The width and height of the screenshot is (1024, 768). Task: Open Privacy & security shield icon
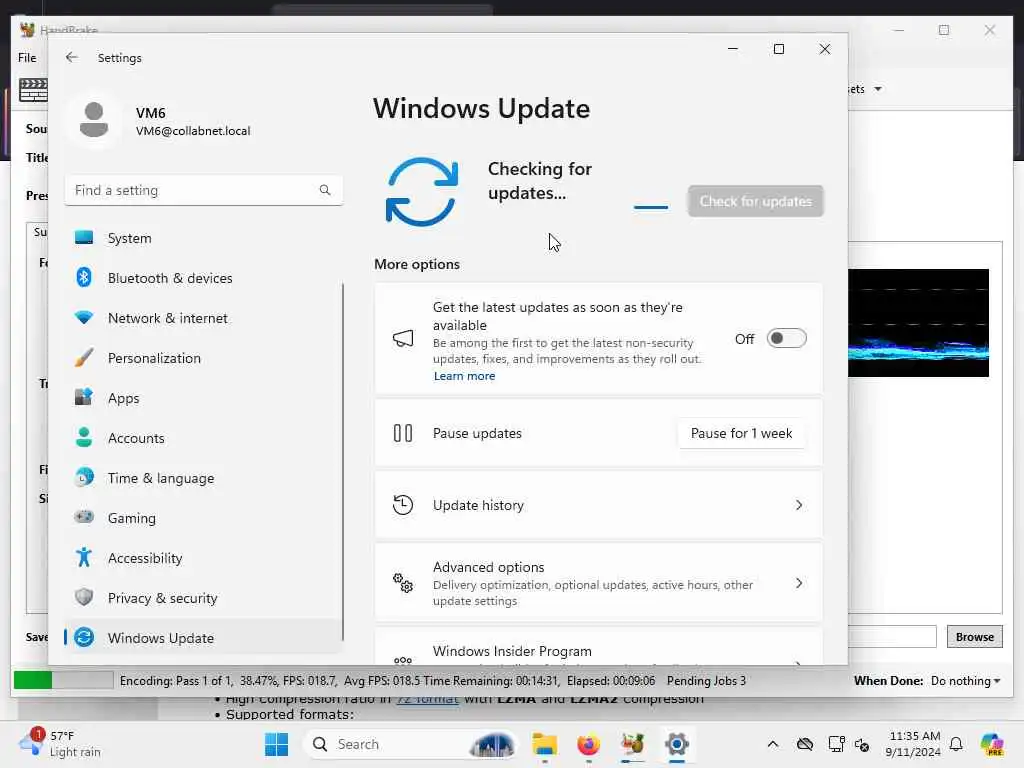(x=84, y=597)
